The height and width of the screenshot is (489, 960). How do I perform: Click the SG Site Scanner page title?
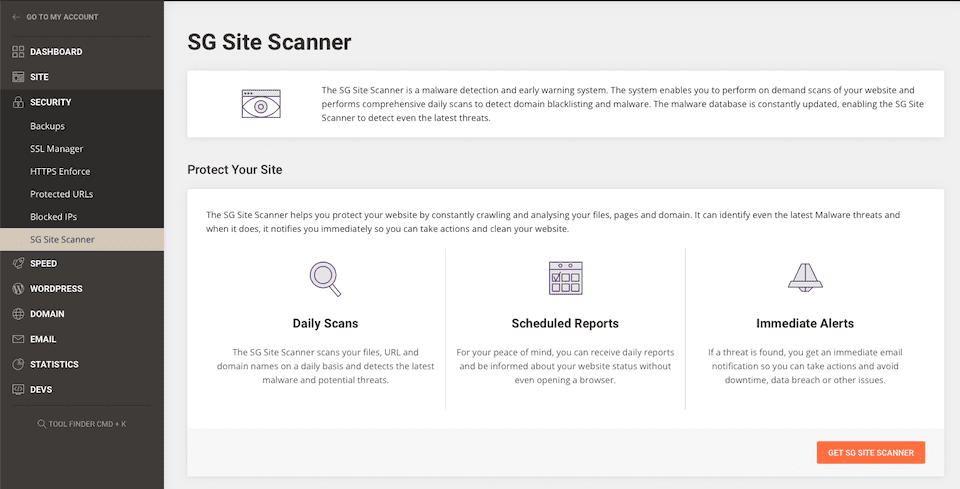(x=269, y=42)
